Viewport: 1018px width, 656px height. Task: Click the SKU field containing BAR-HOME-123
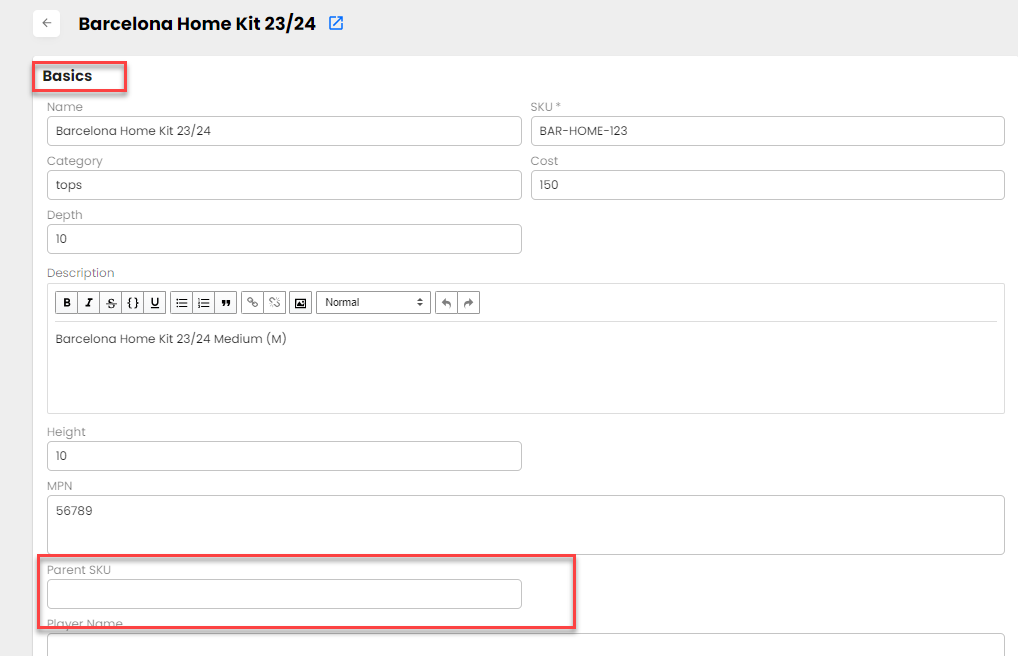click(767, 131)
